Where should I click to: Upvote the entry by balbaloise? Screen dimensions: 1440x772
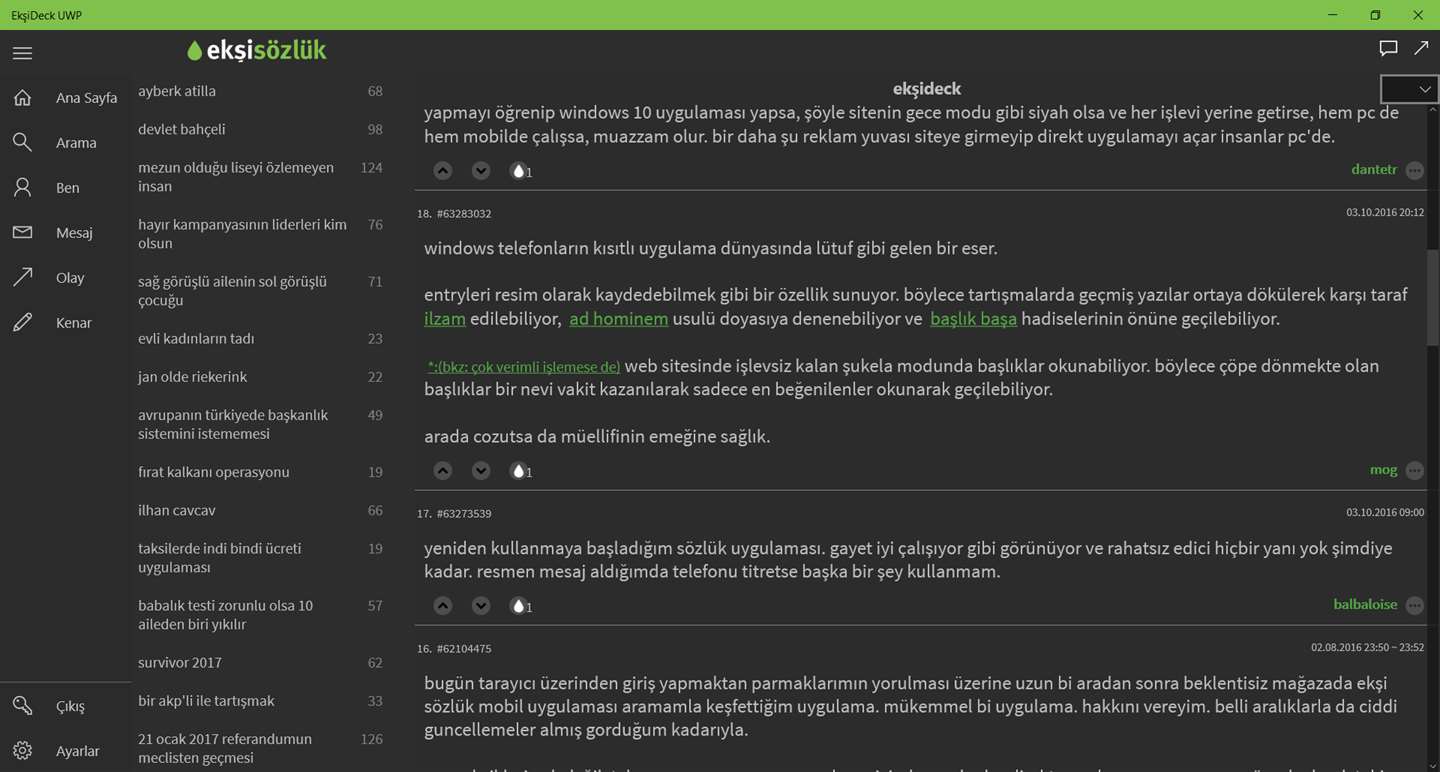click(443, 605)
